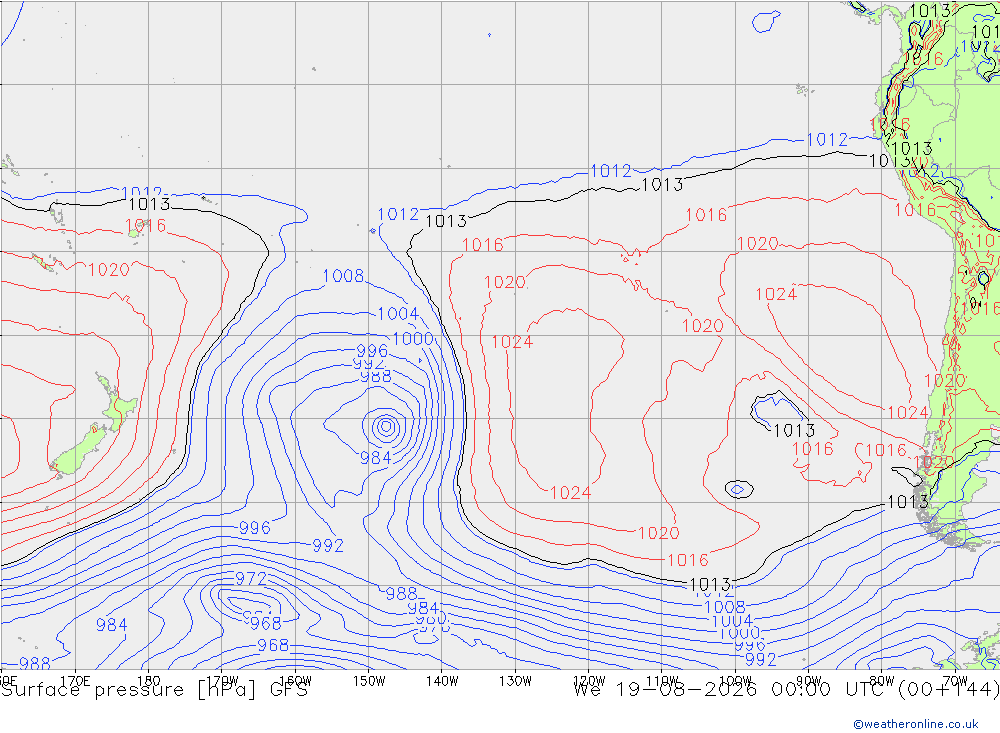Click the 120W longitude label
Screen dimensions: 1000x733
(x=589, y=681)
